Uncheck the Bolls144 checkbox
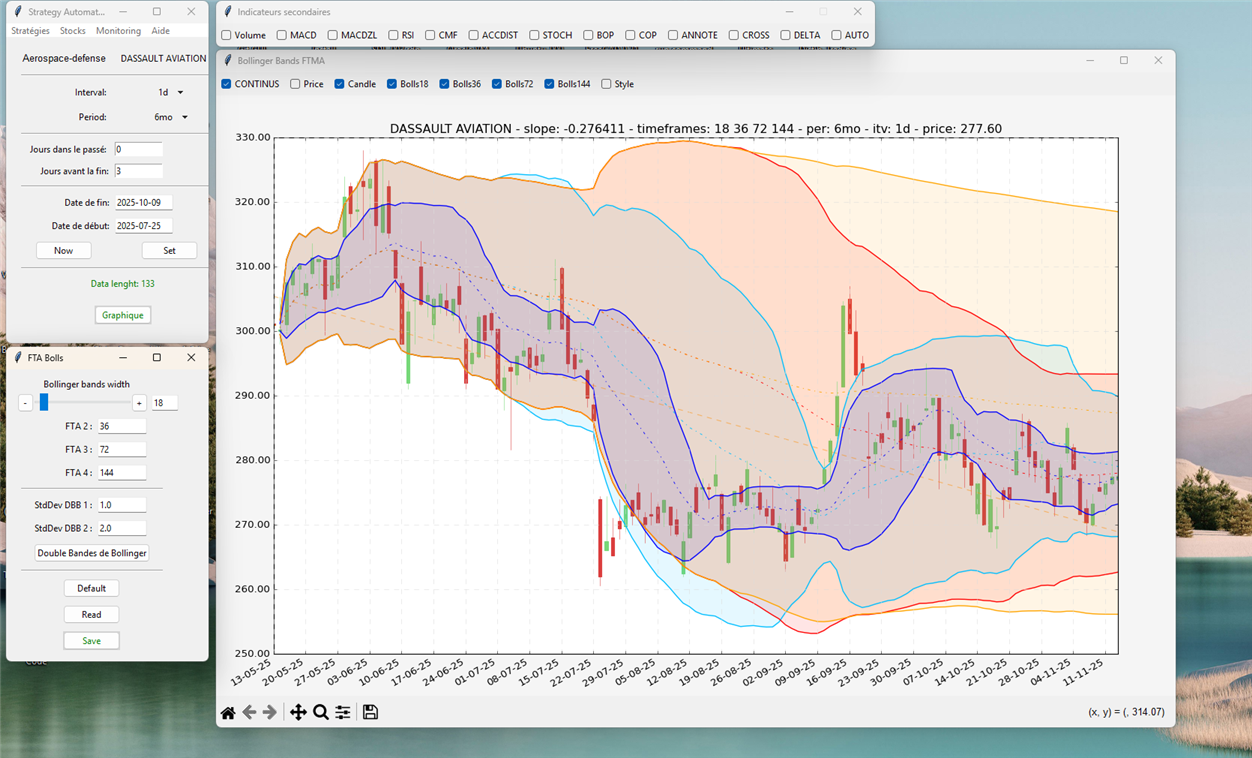This screenshot has width=1252, height=758. tap(549, 84)
